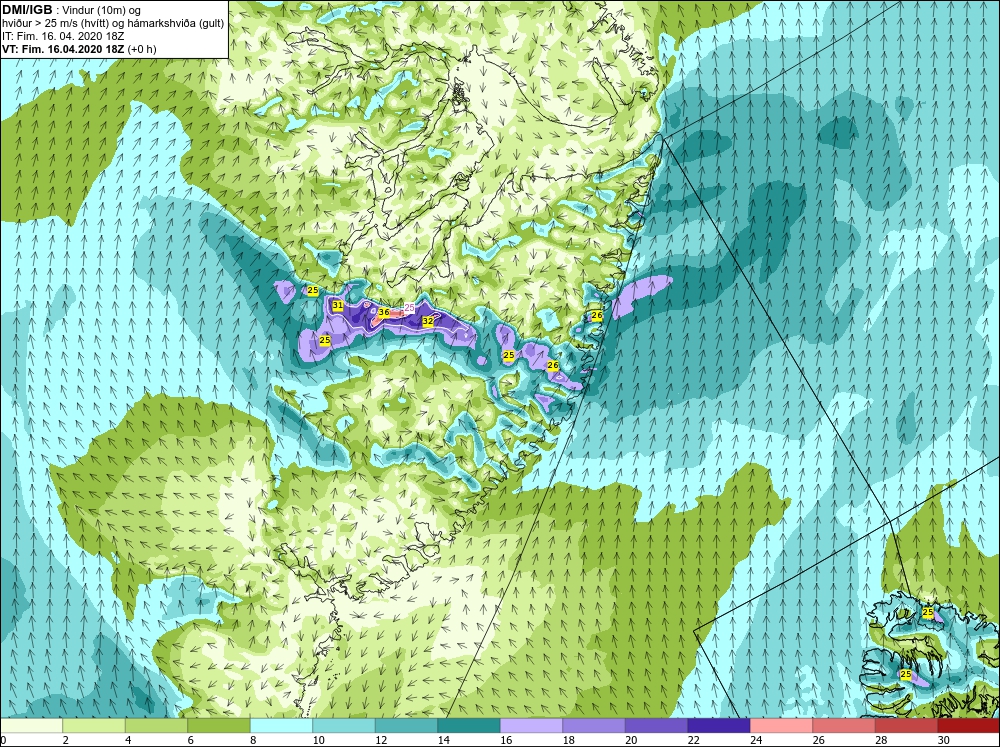Pick the salmon 26–28 legend swatch
The height and width of the screenshot is (747, 1000).
point(844,725)
